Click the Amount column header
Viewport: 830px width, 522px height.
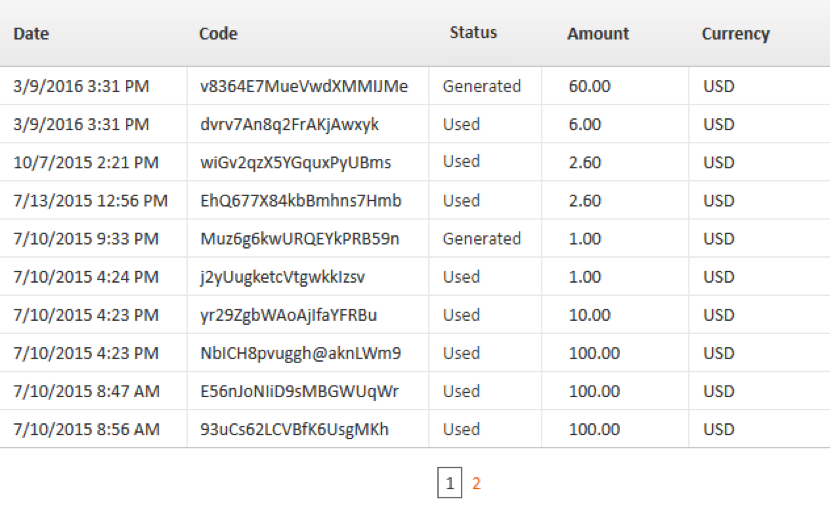tap(598, 34)
